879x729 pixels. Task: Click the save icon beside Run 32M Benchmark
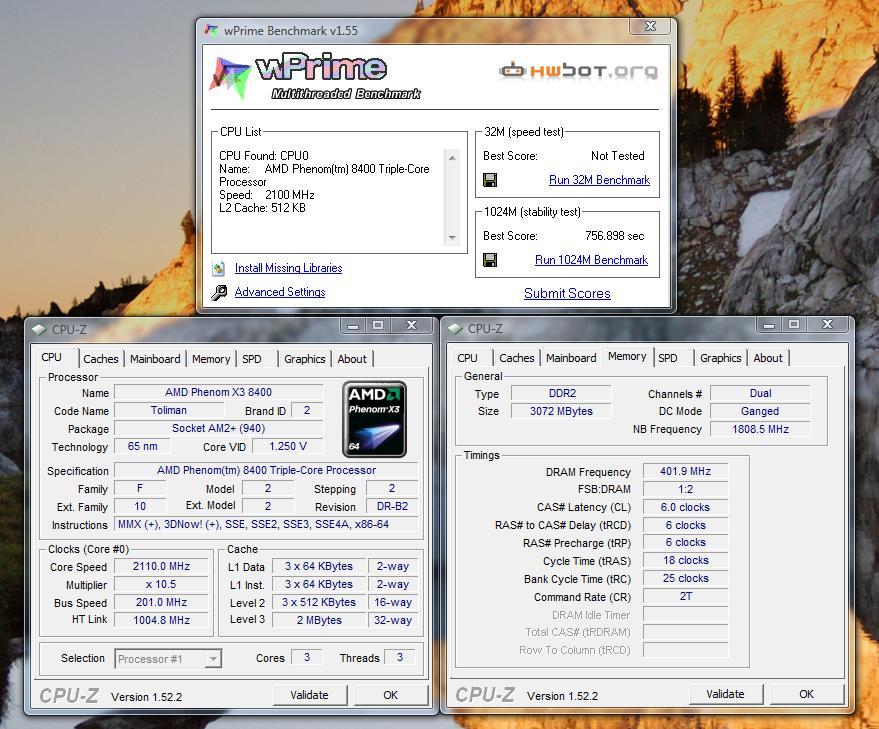coord(490,180)
